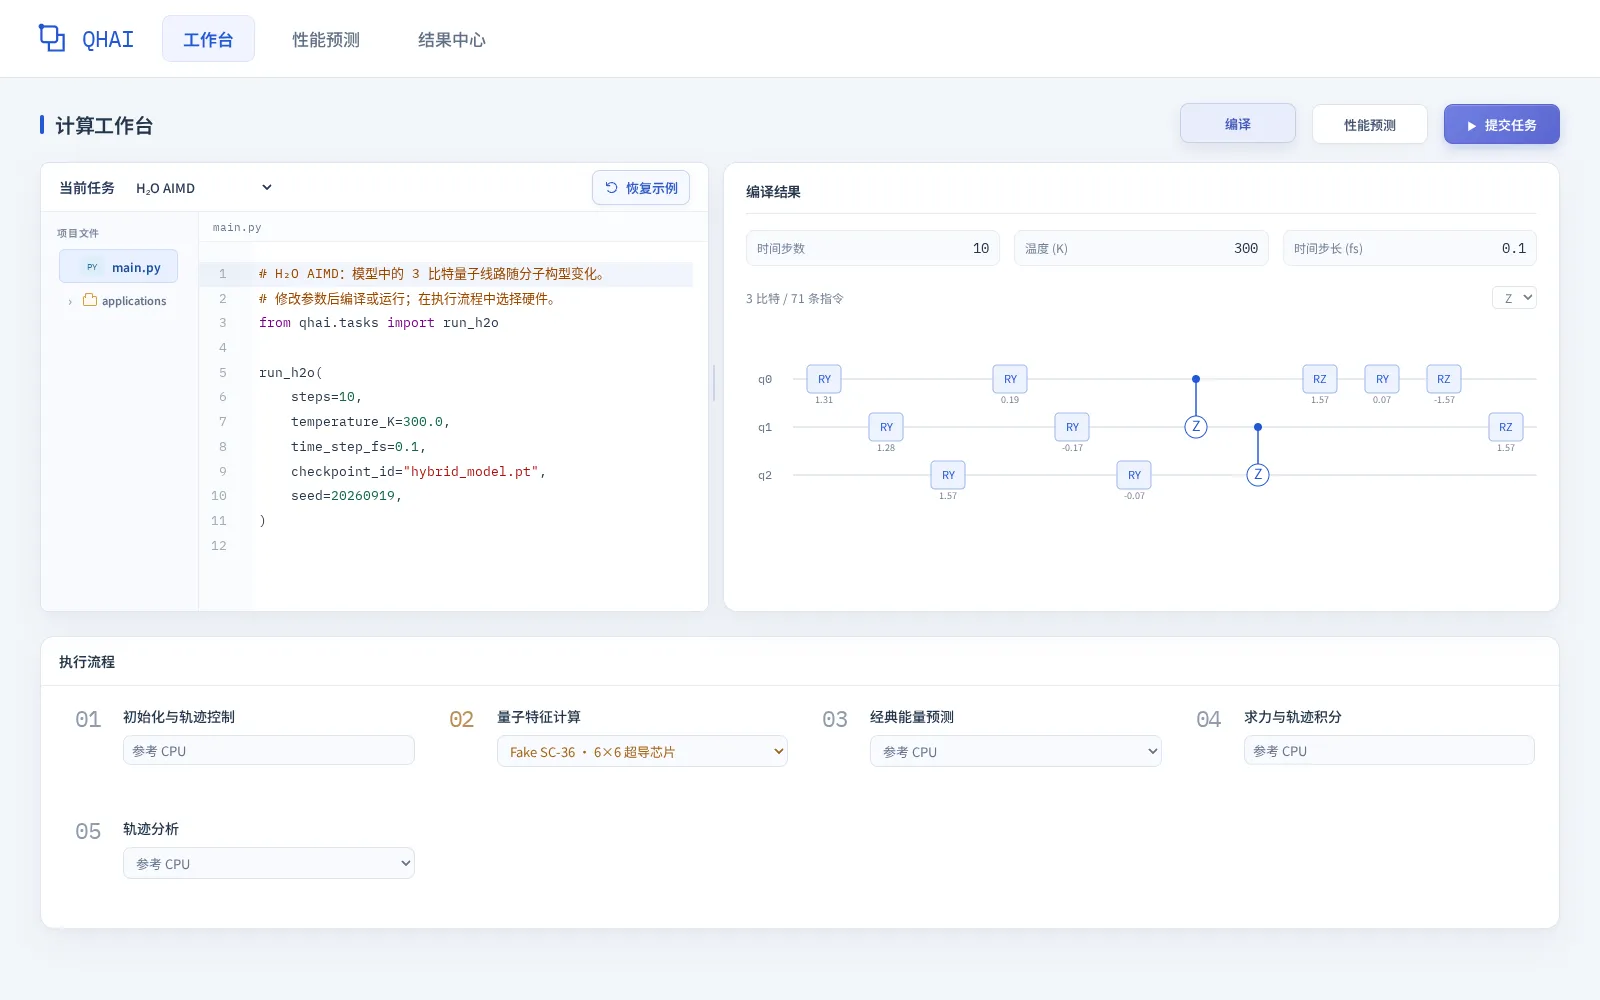
Task: Click the 温度 (K) input field
Action: 1141,248
